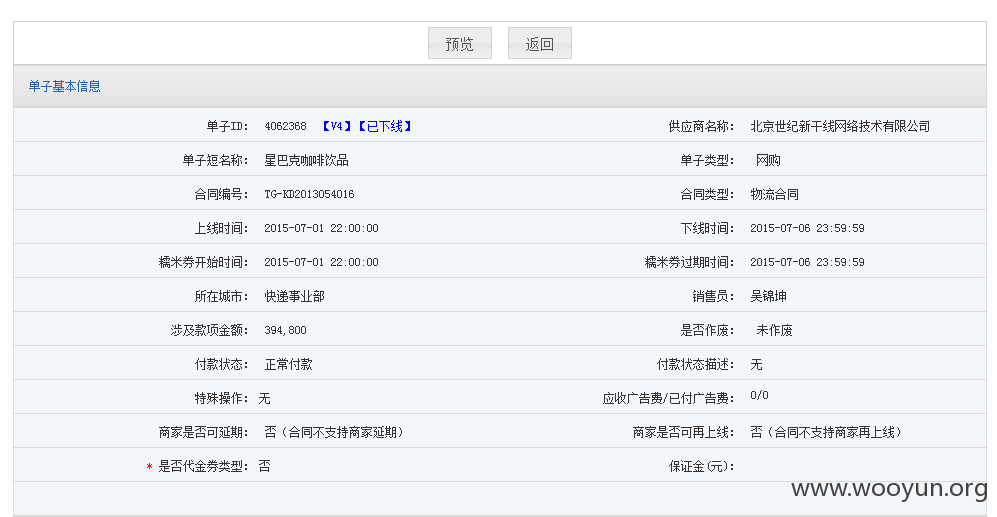
Task: Select contract number TG-KD2013054016
Action: pos(310,195)
